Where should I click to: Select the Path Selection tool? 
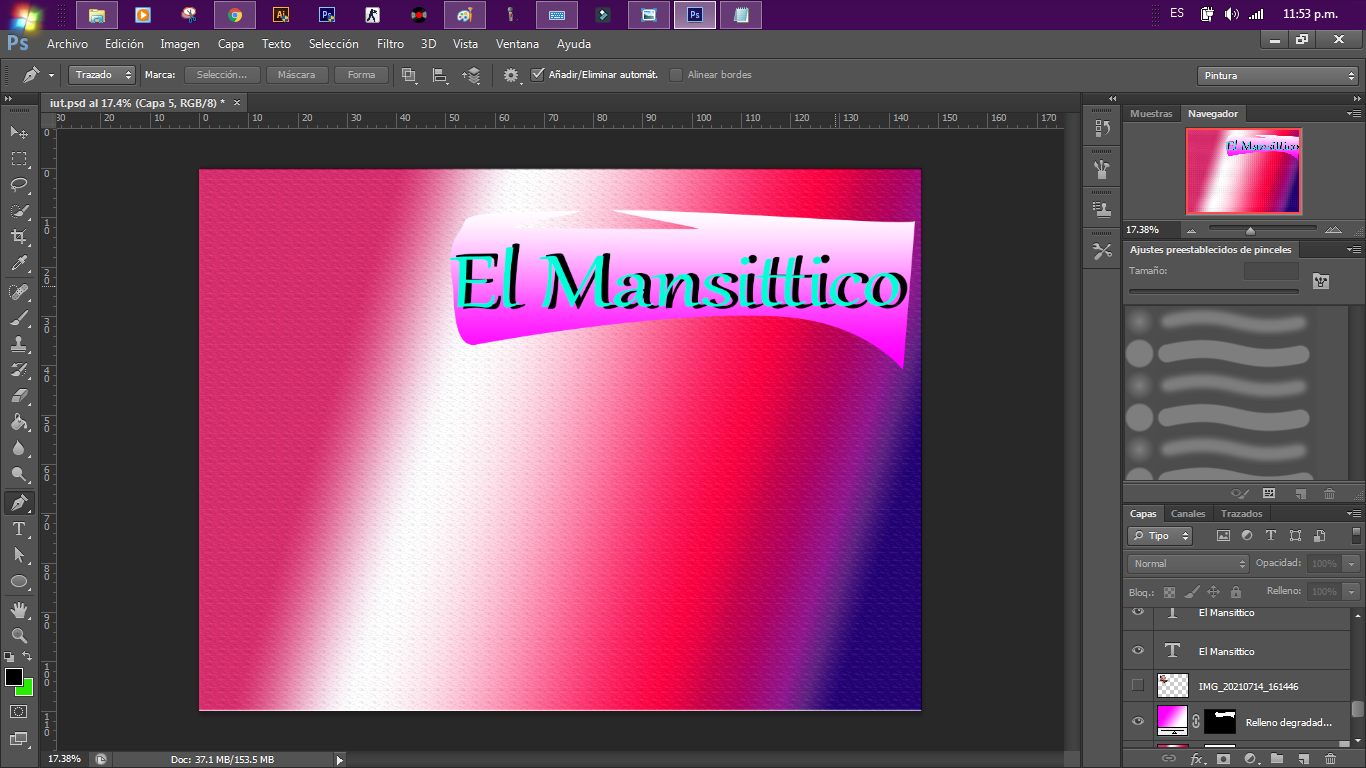(19, 555)
